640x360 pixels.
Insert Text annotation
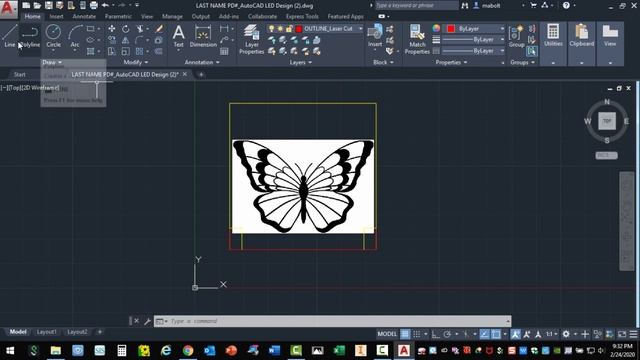[178, 36]
